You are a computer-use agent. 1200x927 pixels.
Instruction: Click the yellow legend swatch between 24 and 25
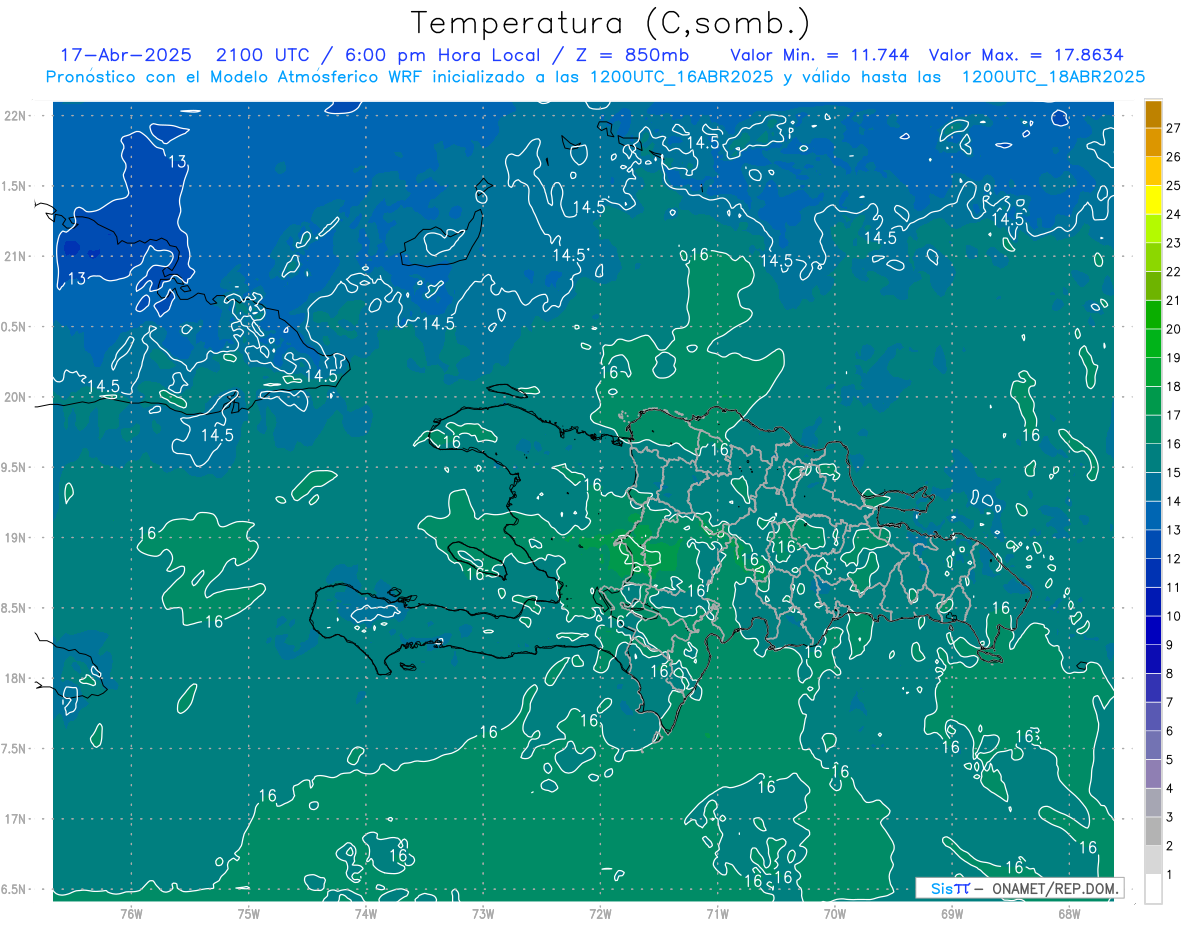click(x=1153, y=200)
